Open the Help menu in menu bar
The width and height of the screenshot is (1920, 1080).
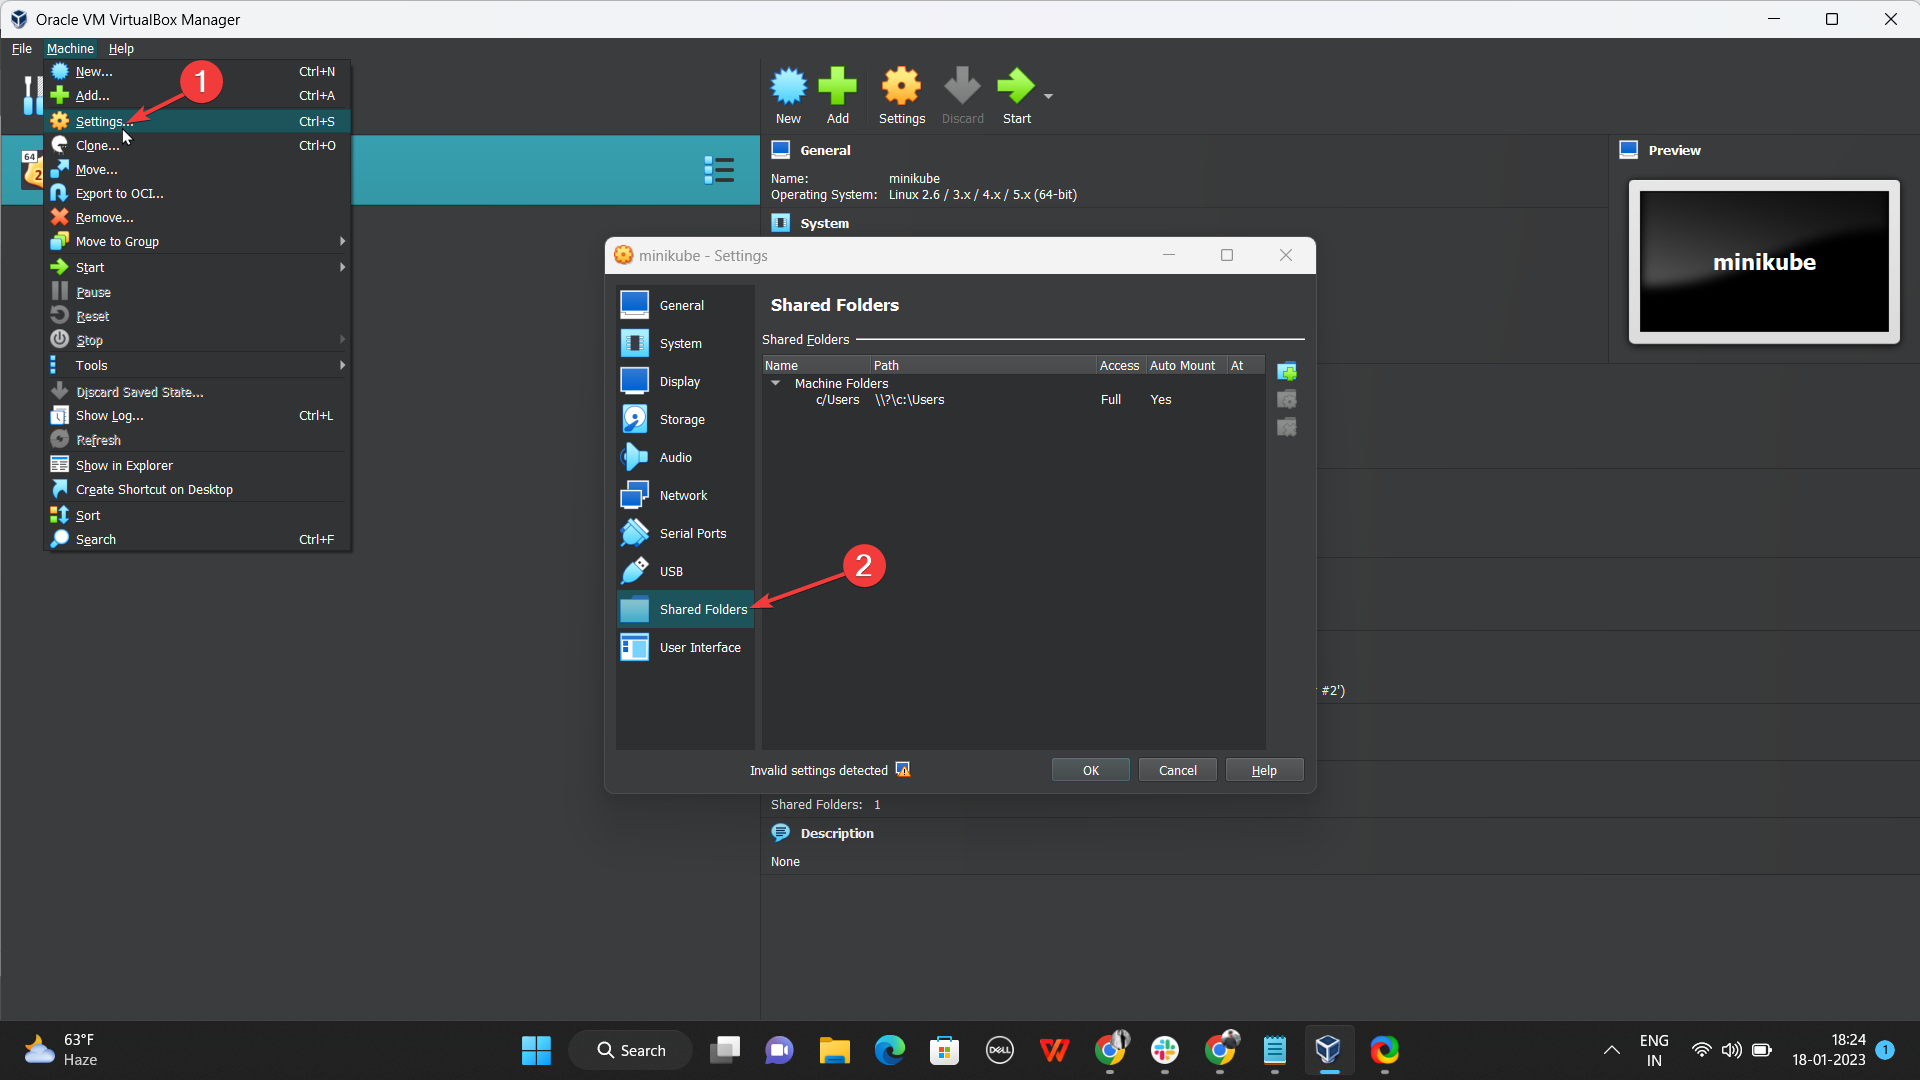click(x=121, y=48)
